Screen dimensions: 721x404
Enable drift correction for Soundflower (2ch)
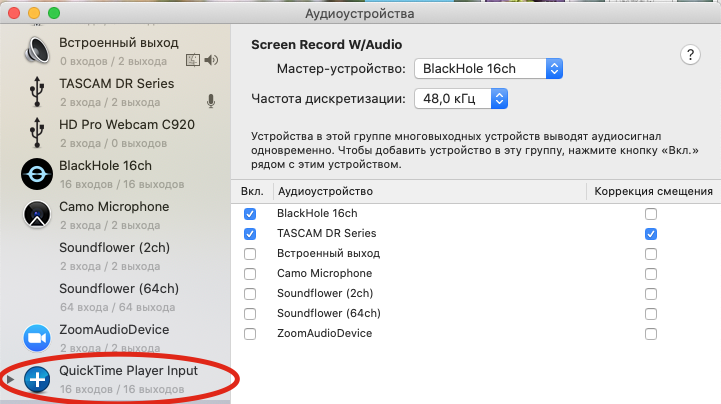tap(651, 294)
